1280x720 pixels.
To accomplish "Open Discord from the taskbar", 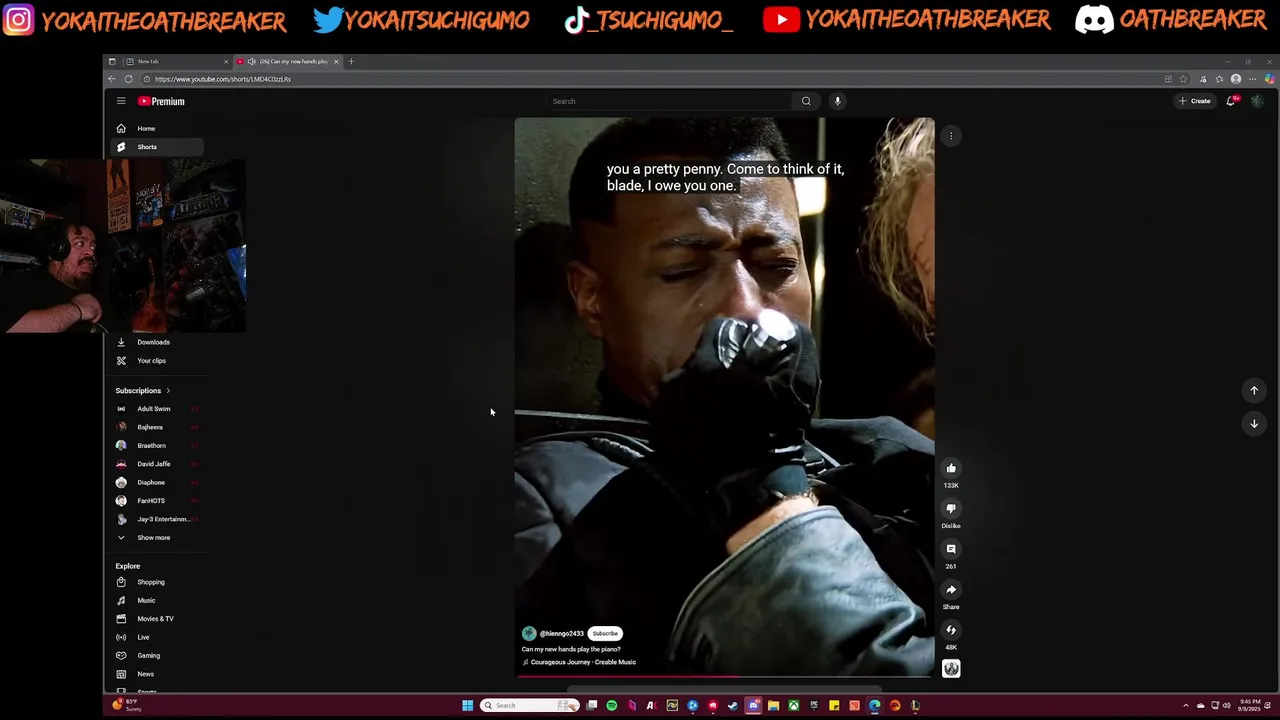I will tap(753, 705).
